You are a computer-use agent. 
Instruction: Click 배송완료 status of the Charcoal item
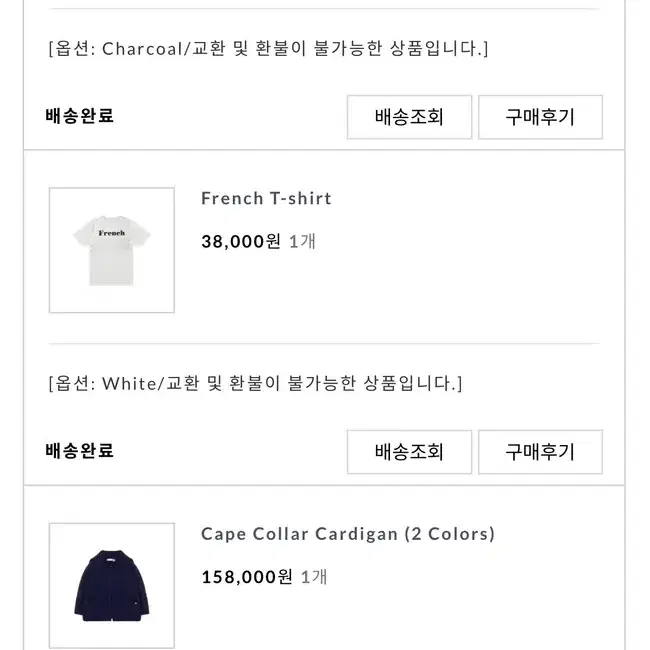pyautogui.click(x=80, y=116)
